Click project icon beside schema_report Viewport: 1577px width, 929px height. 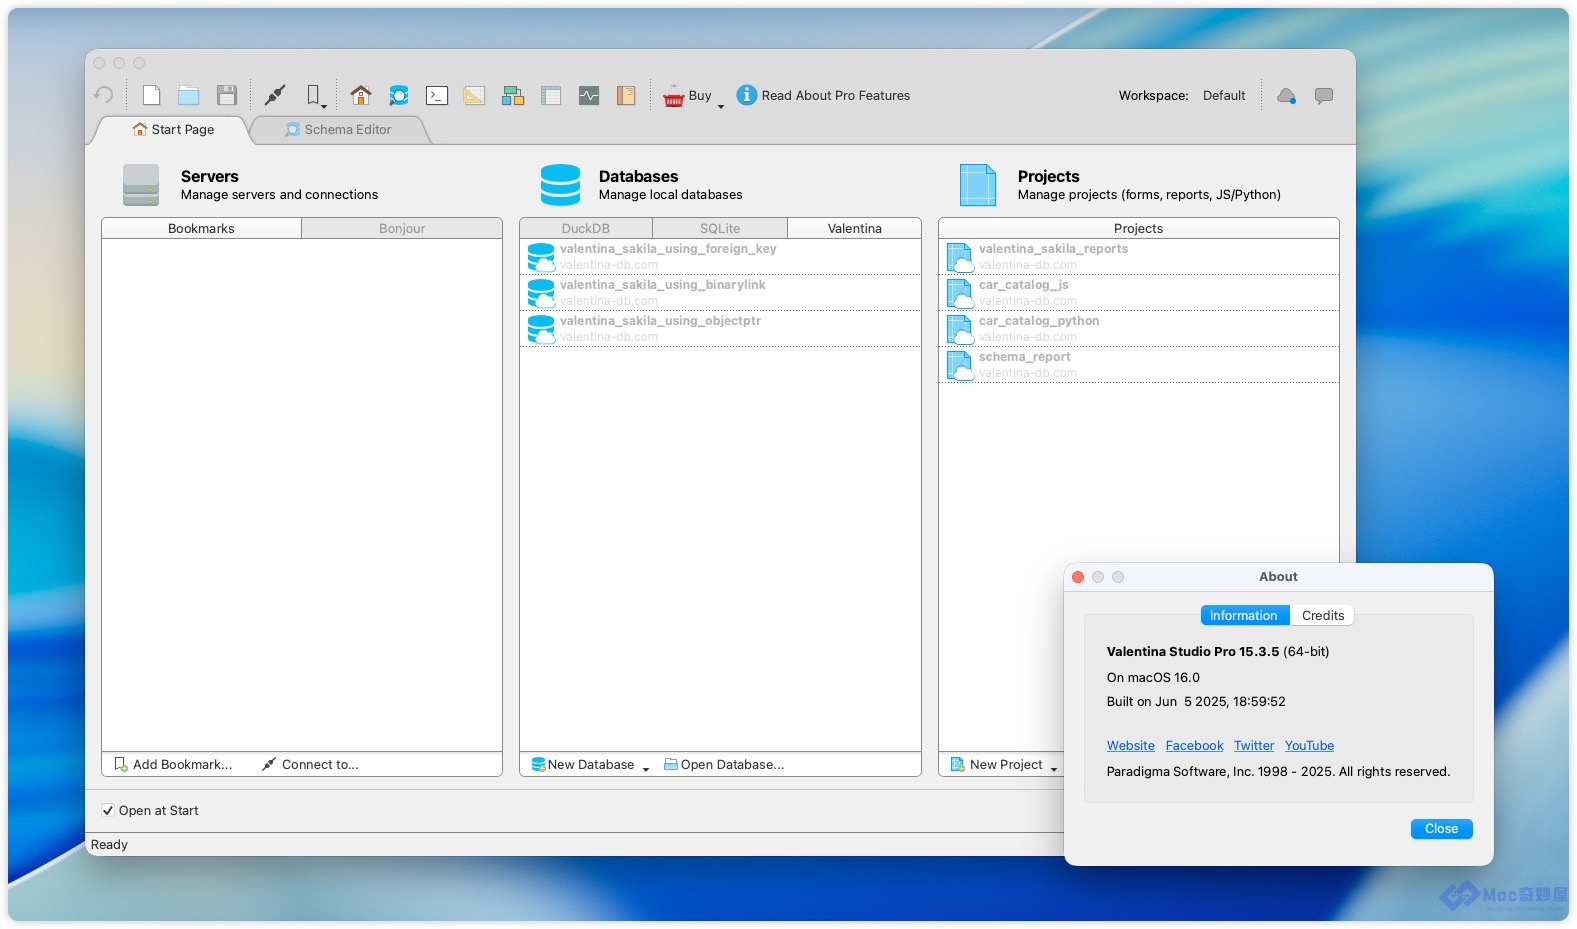tap(960, 365)
